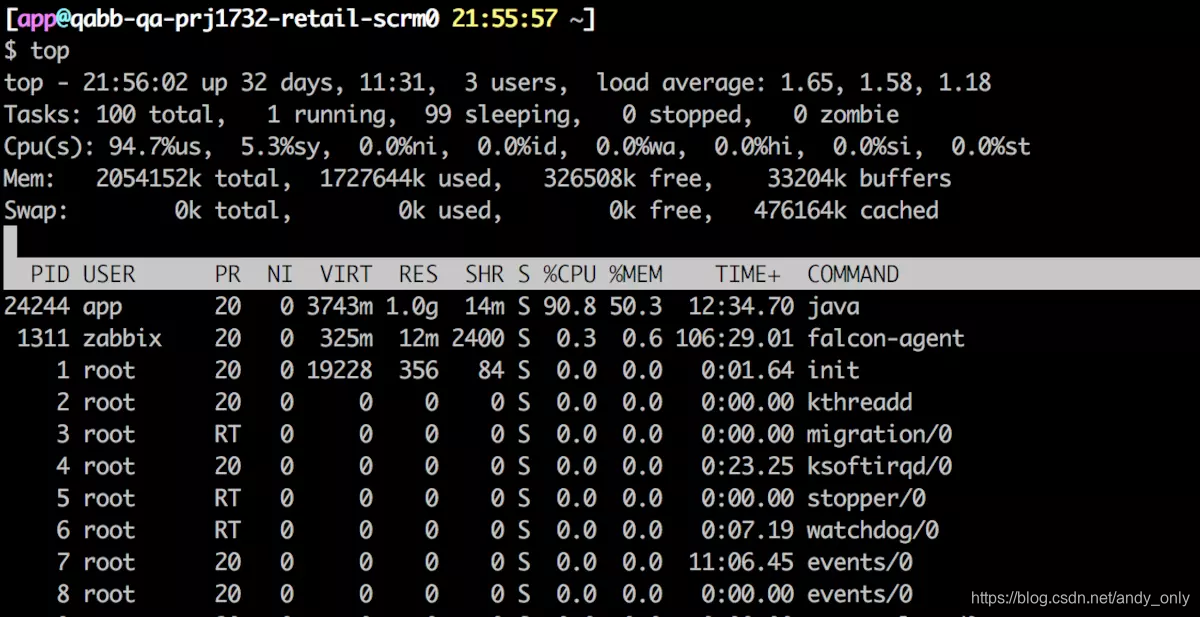Click the ksoftirqd/0 command text
Screen dimensions: 1200x617
click(x=880, y=466)
